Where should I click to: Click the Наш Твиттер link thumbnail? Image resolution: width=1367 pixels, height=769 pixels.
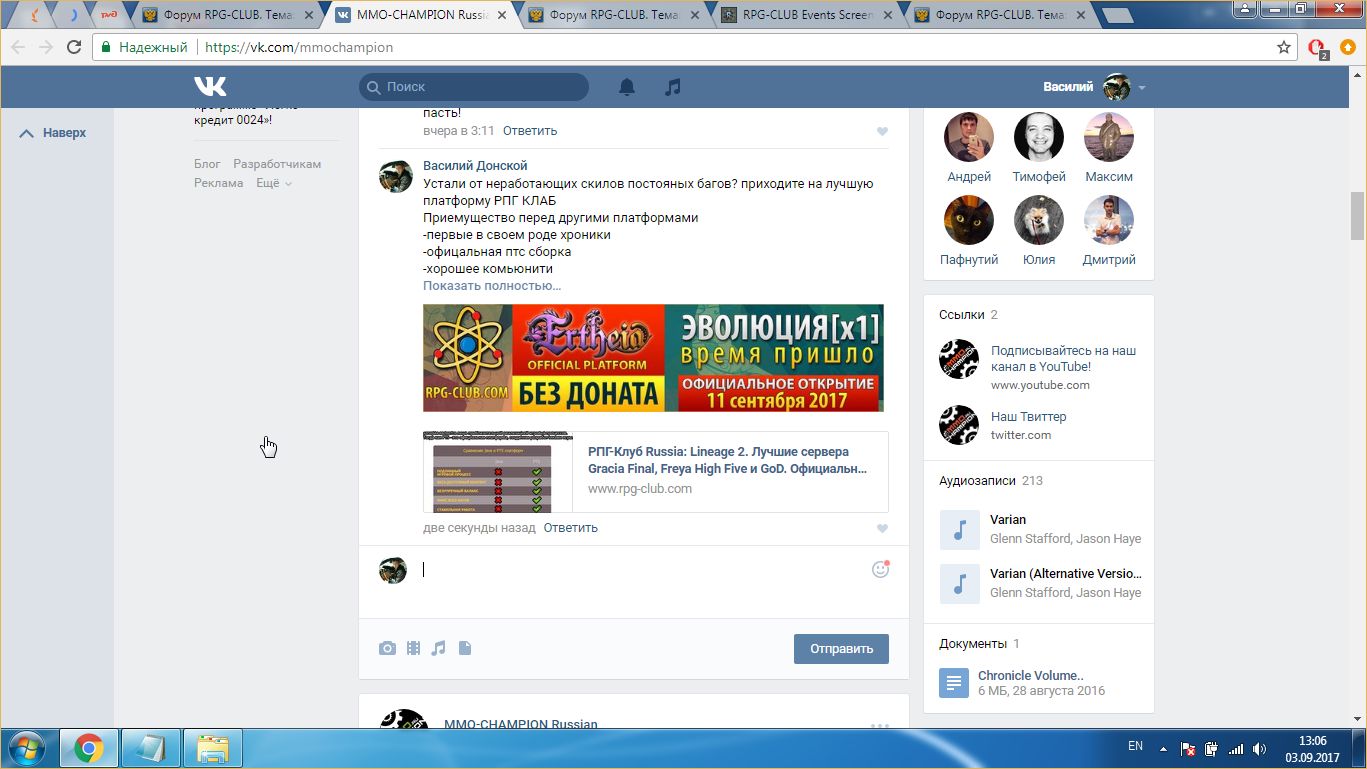(x=958, y=425)
